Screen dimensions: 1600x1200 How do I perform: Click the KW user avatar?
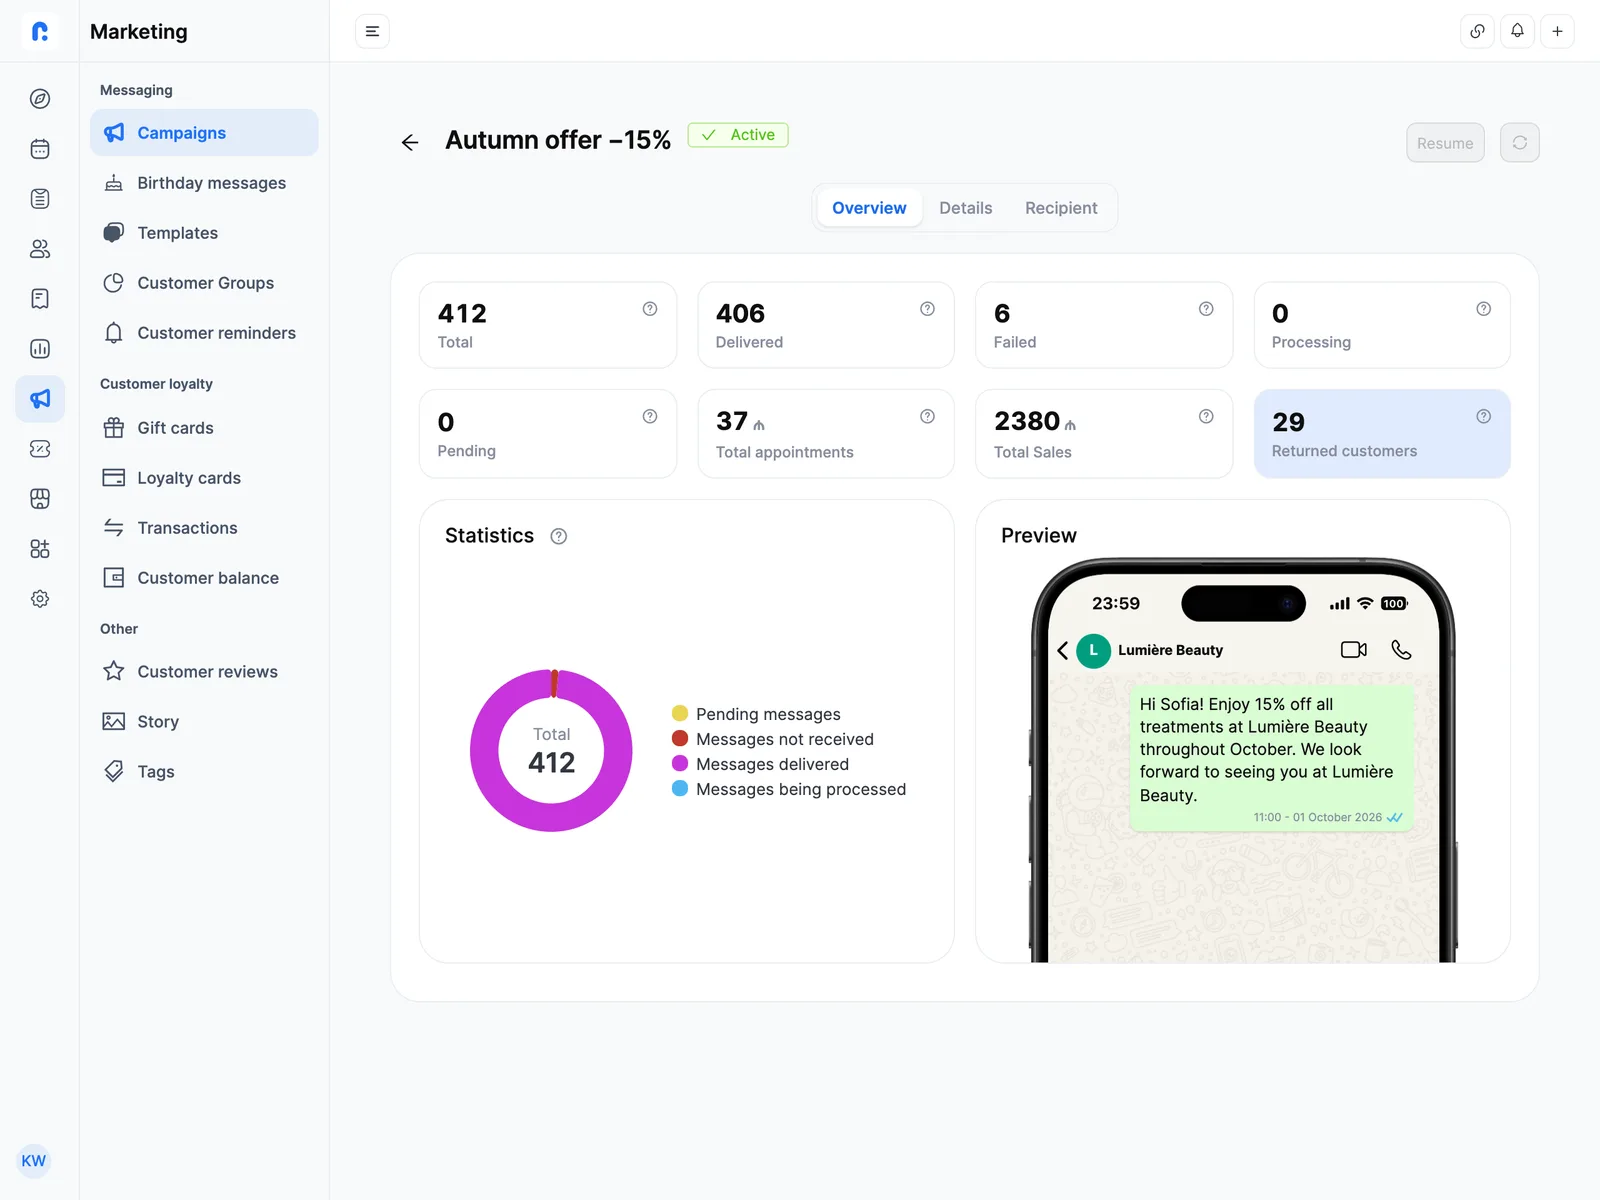[x=34, y=1161]
